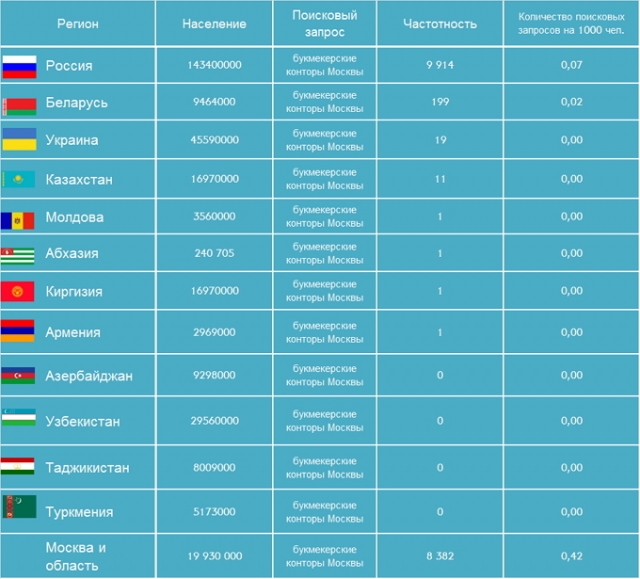Viewport: 640px width, 579px height.
Task: Click the Население column header
Action: coord(214,24)
